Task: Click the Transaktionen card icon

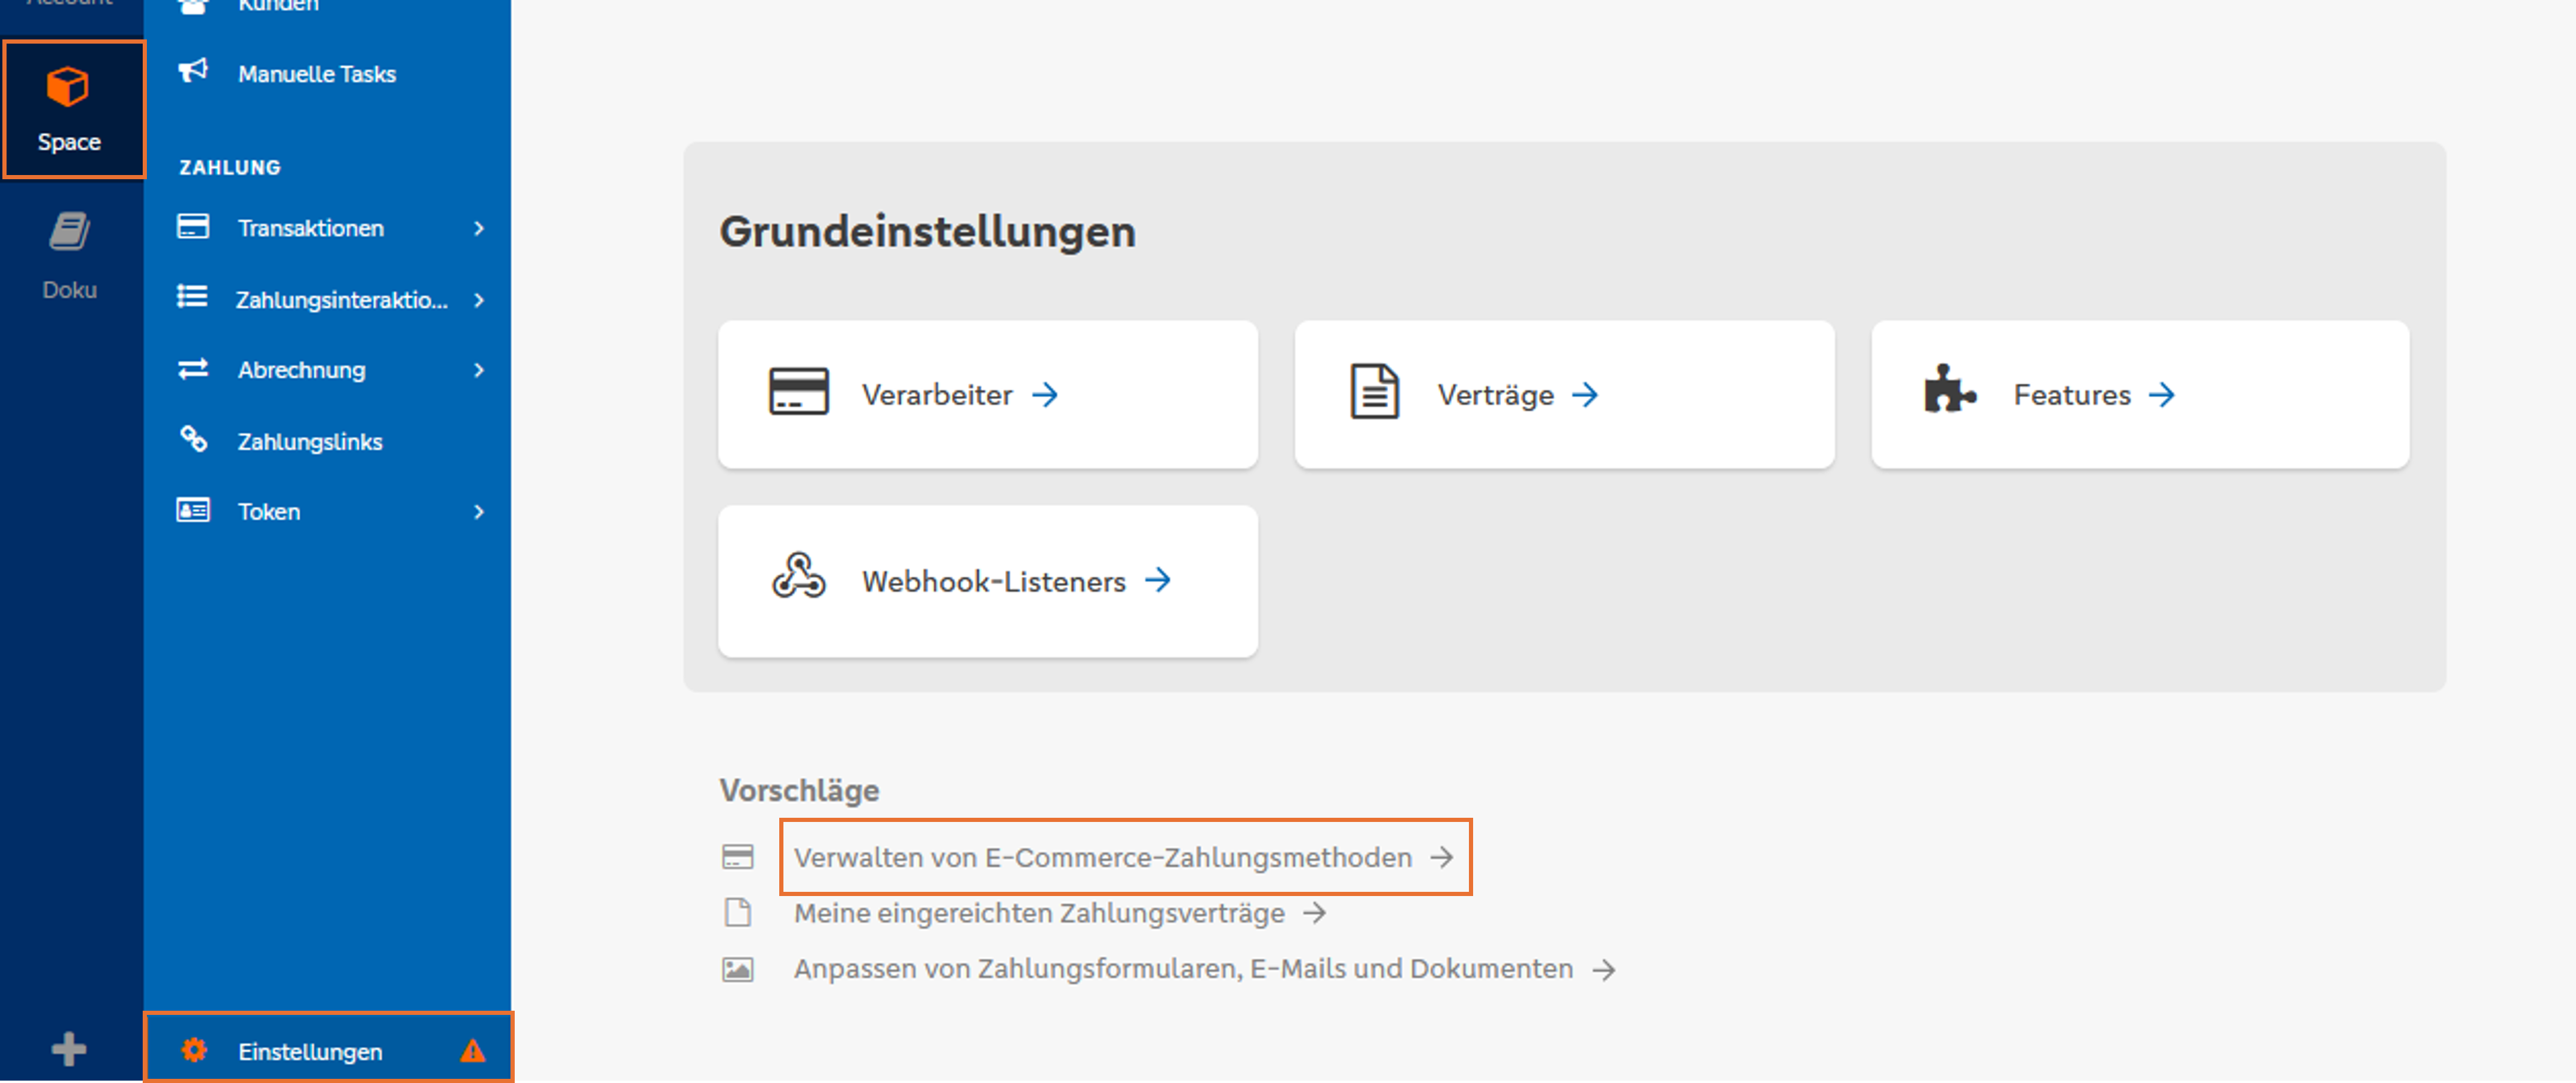Action: [193, 227]
